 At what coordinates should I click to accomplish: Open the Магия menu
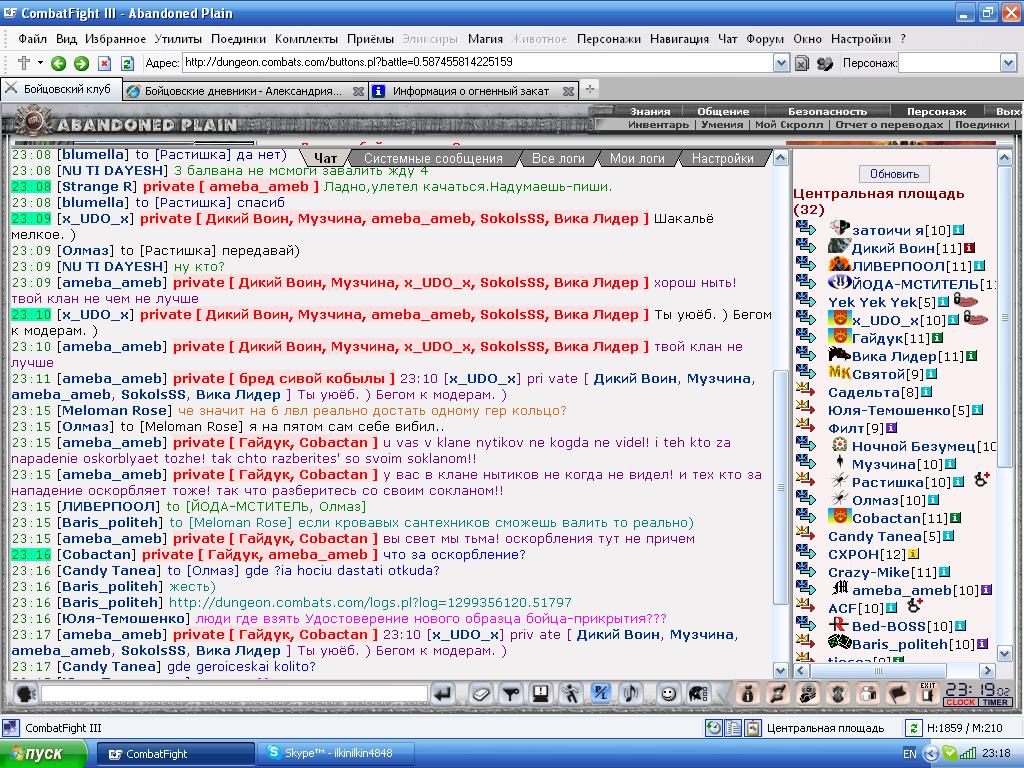485,39
